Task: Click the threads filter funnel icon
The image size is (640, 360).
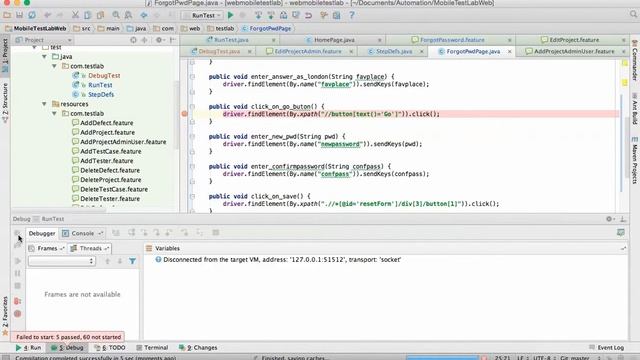Action: pyautogui.click(x=133, y=261)
